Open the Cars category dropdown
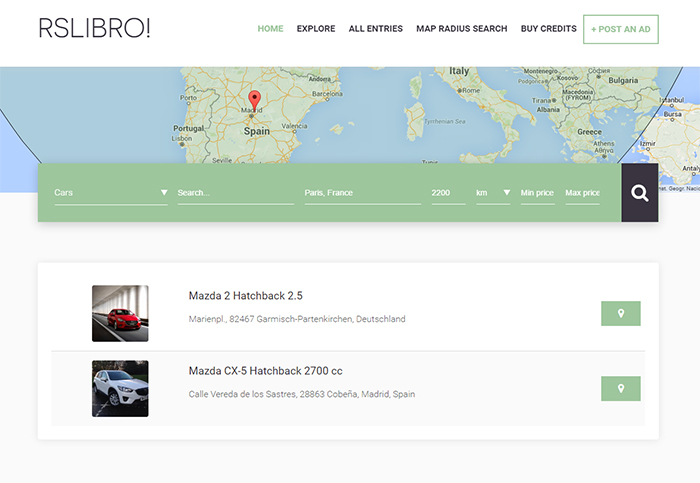700x483 pixels. click(x=111, y=193)
